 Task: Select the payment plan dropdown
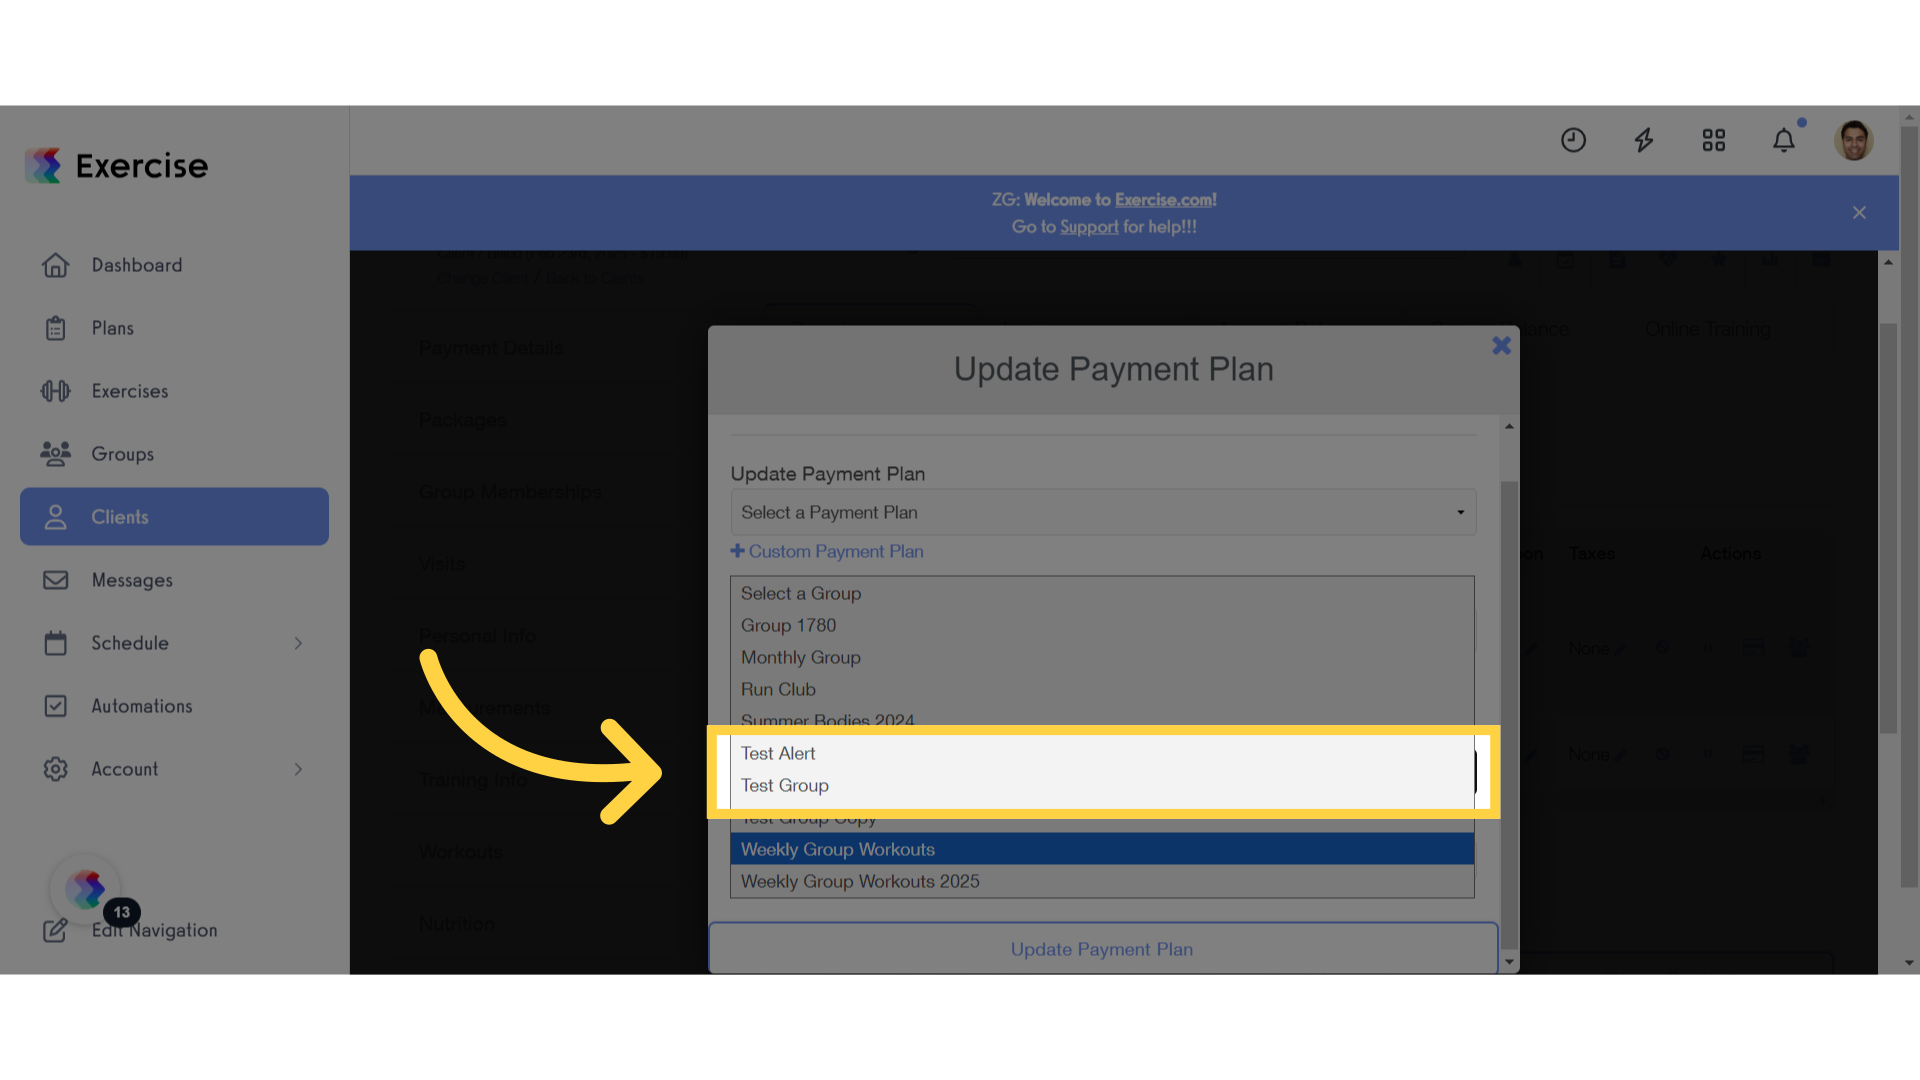point(1102,512)
